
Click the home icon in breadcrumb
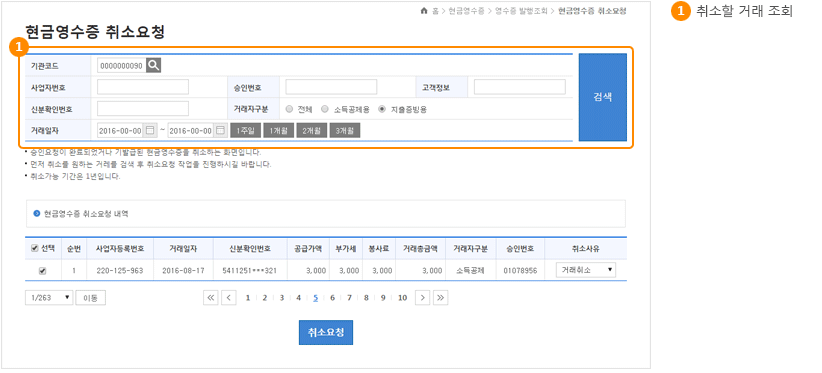pos(424,11)
